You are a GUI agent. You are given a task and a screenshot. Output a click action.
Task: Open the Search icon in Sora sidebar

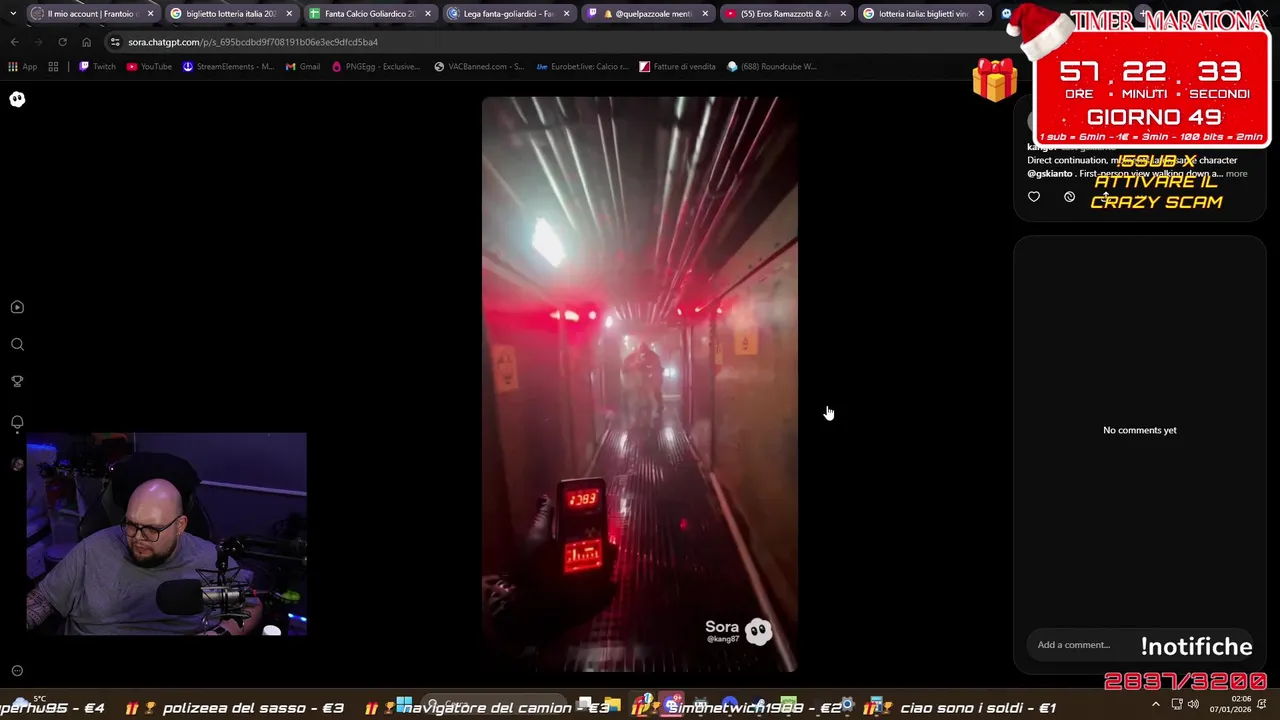17,344
